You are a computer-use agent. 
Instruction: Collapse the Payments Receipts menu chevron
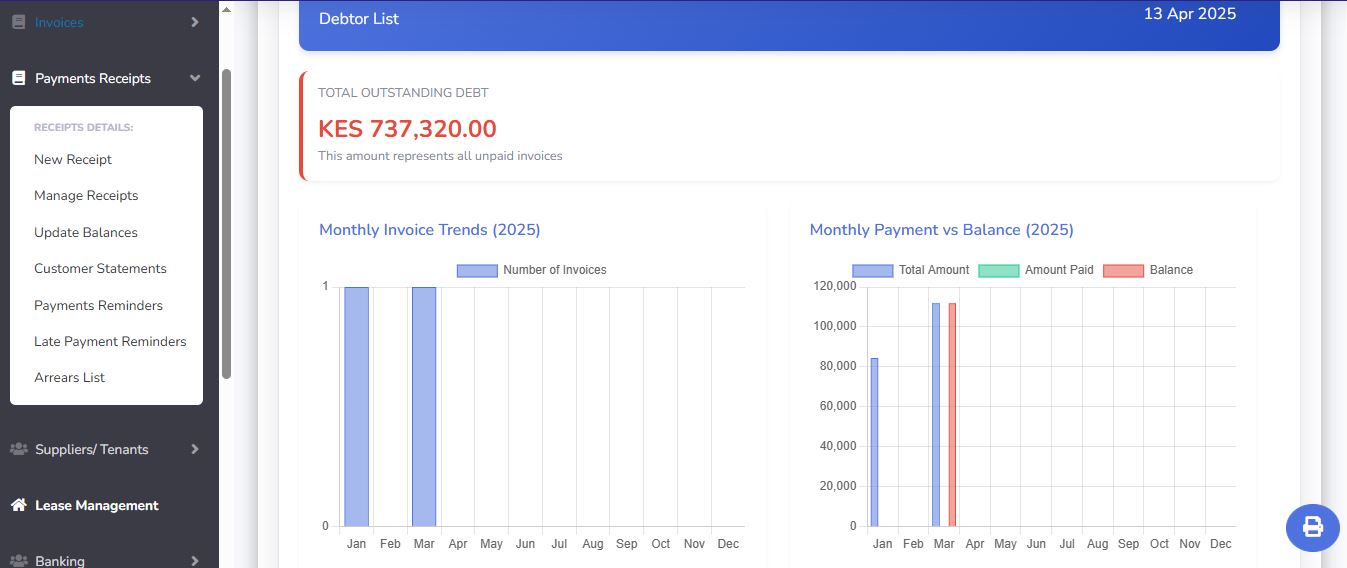195,78
